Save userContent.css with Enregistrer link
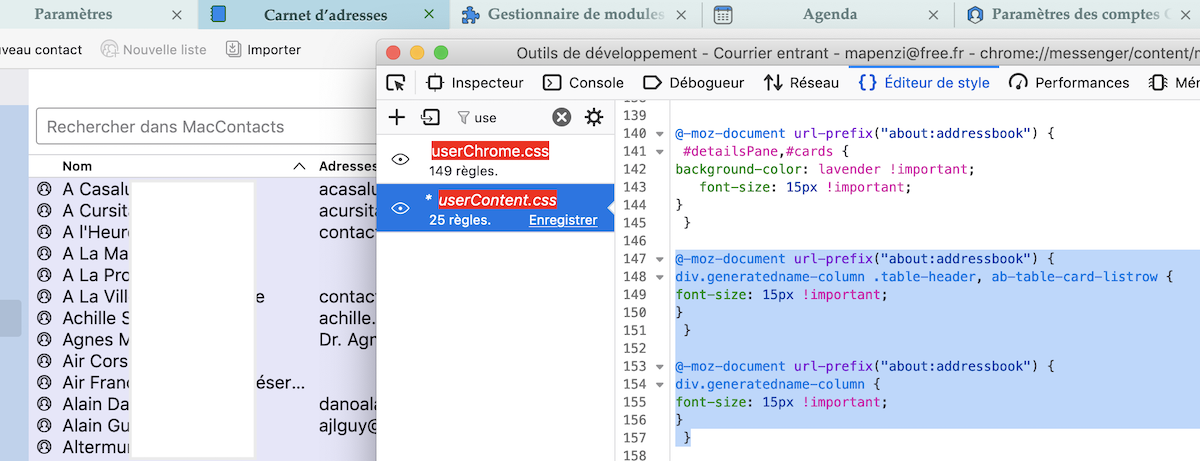The image size is (1200, 461). click(563, 220)
